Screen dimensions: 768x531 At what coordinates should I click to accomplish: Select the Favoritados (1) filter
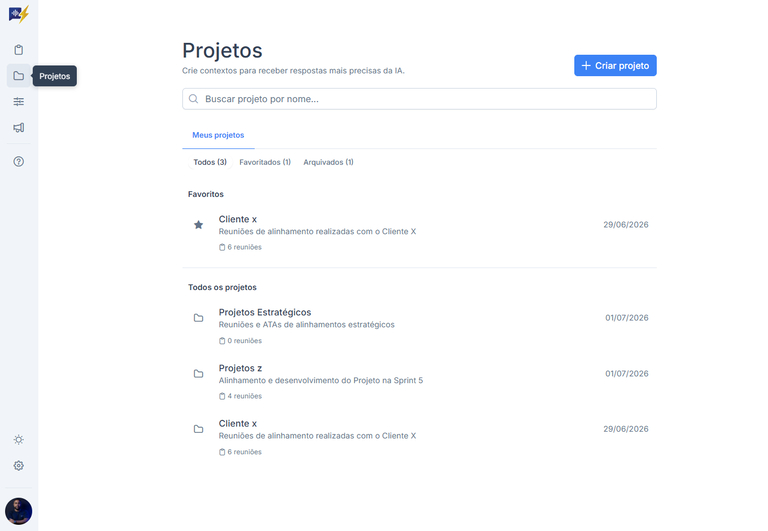(x=265, y=162)
